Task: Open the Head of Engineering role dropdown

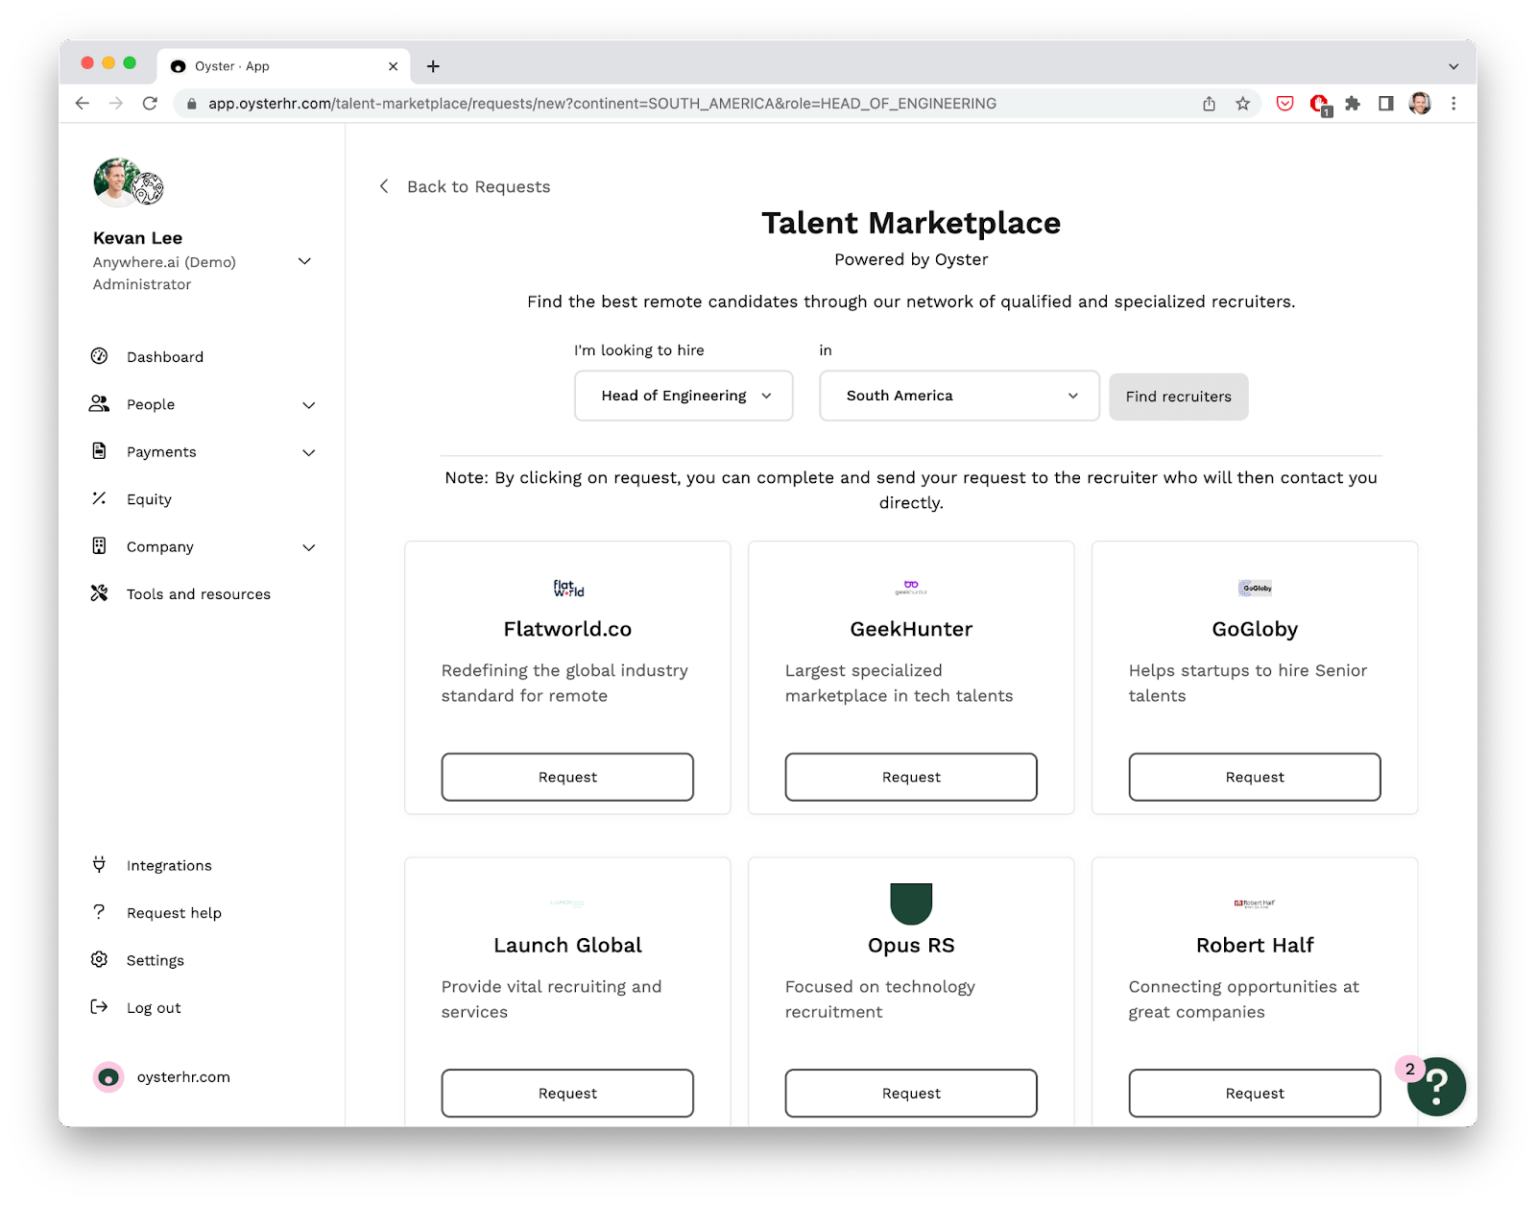Action: [x=684, y=396]
